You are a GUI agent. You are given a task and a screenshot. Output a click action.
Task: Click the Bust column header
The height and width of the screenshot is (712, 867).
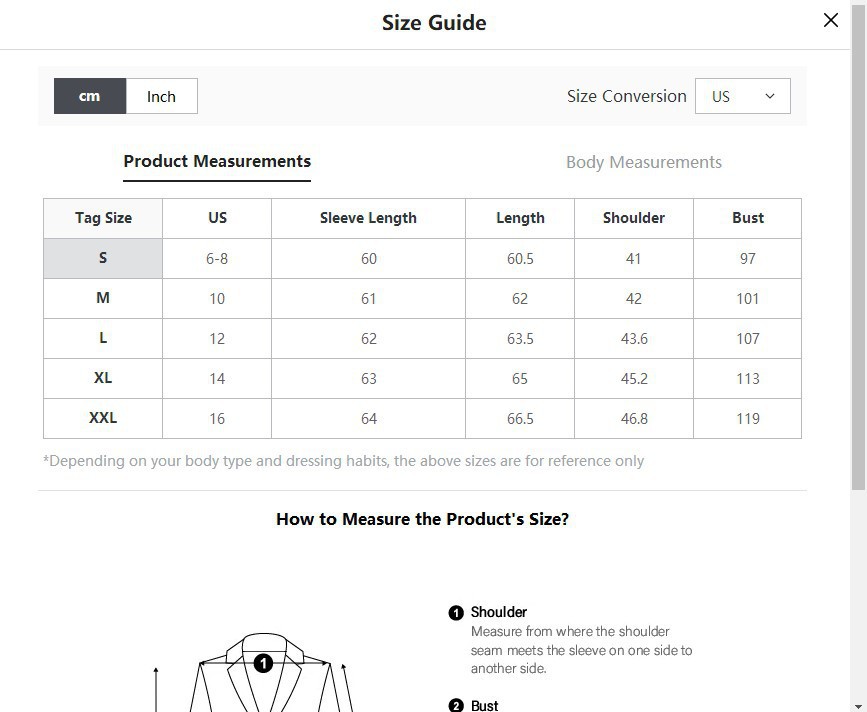click(747, 218)
